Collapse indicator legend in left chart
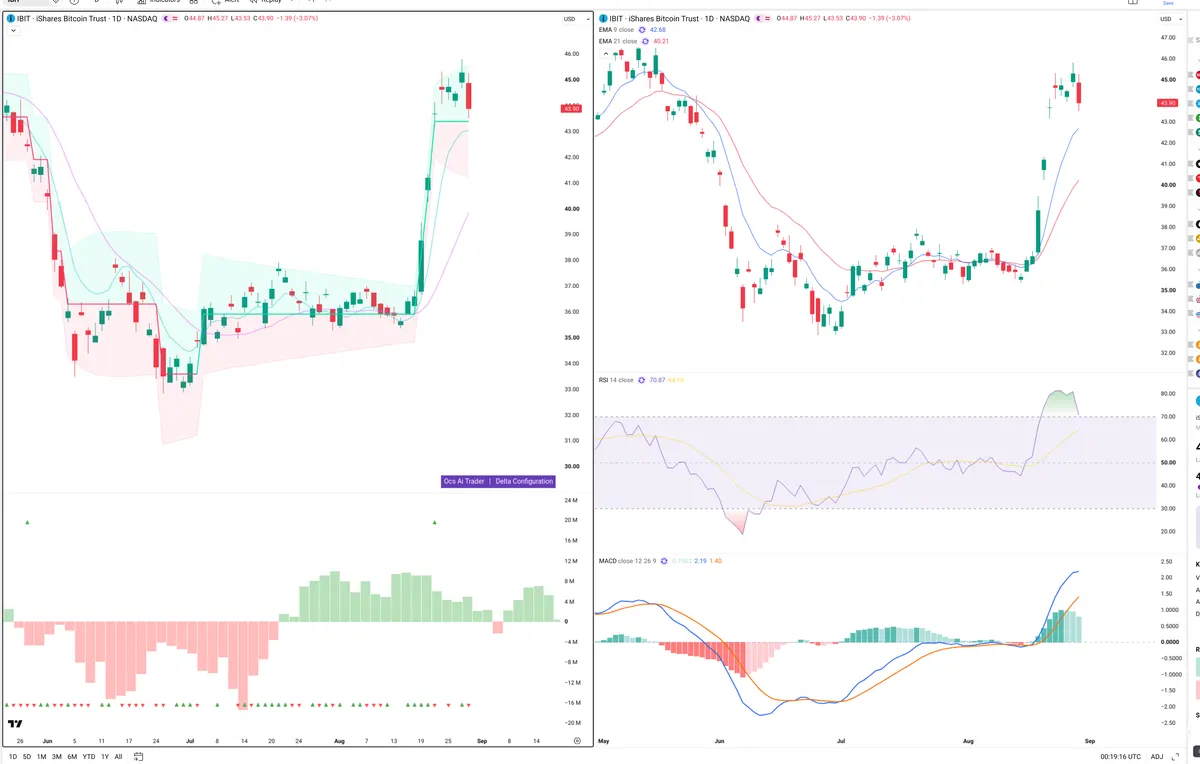 coord(12,31)
